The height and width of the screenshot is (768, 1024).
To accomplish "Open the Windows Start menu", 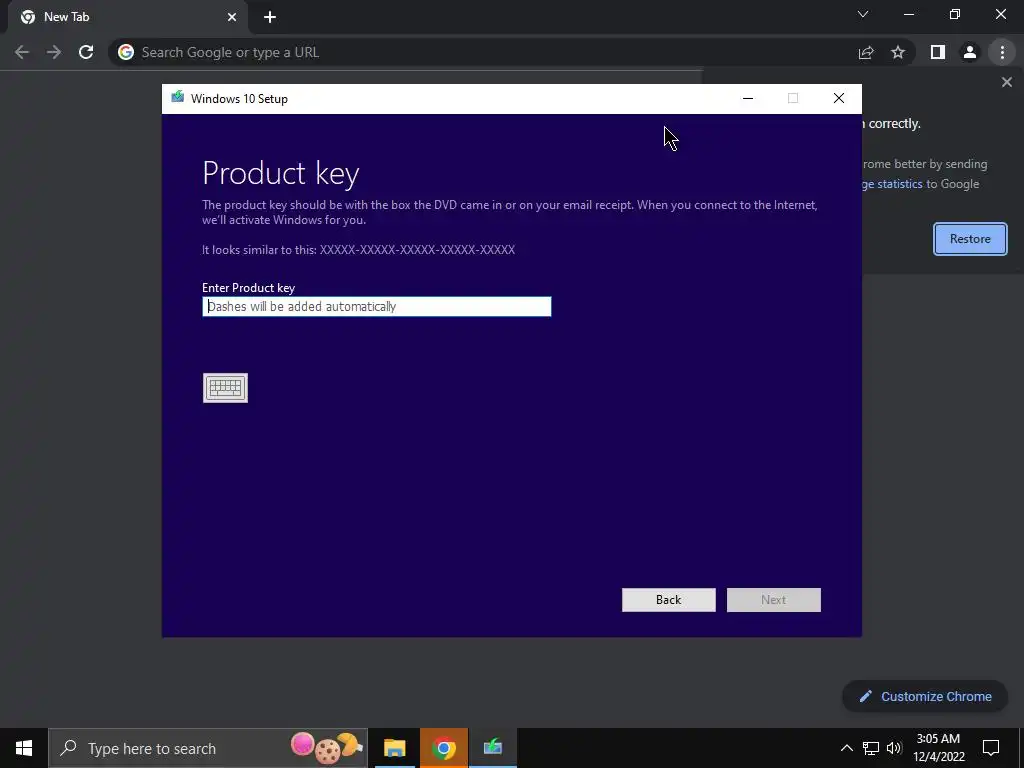I will click(24, 748).
